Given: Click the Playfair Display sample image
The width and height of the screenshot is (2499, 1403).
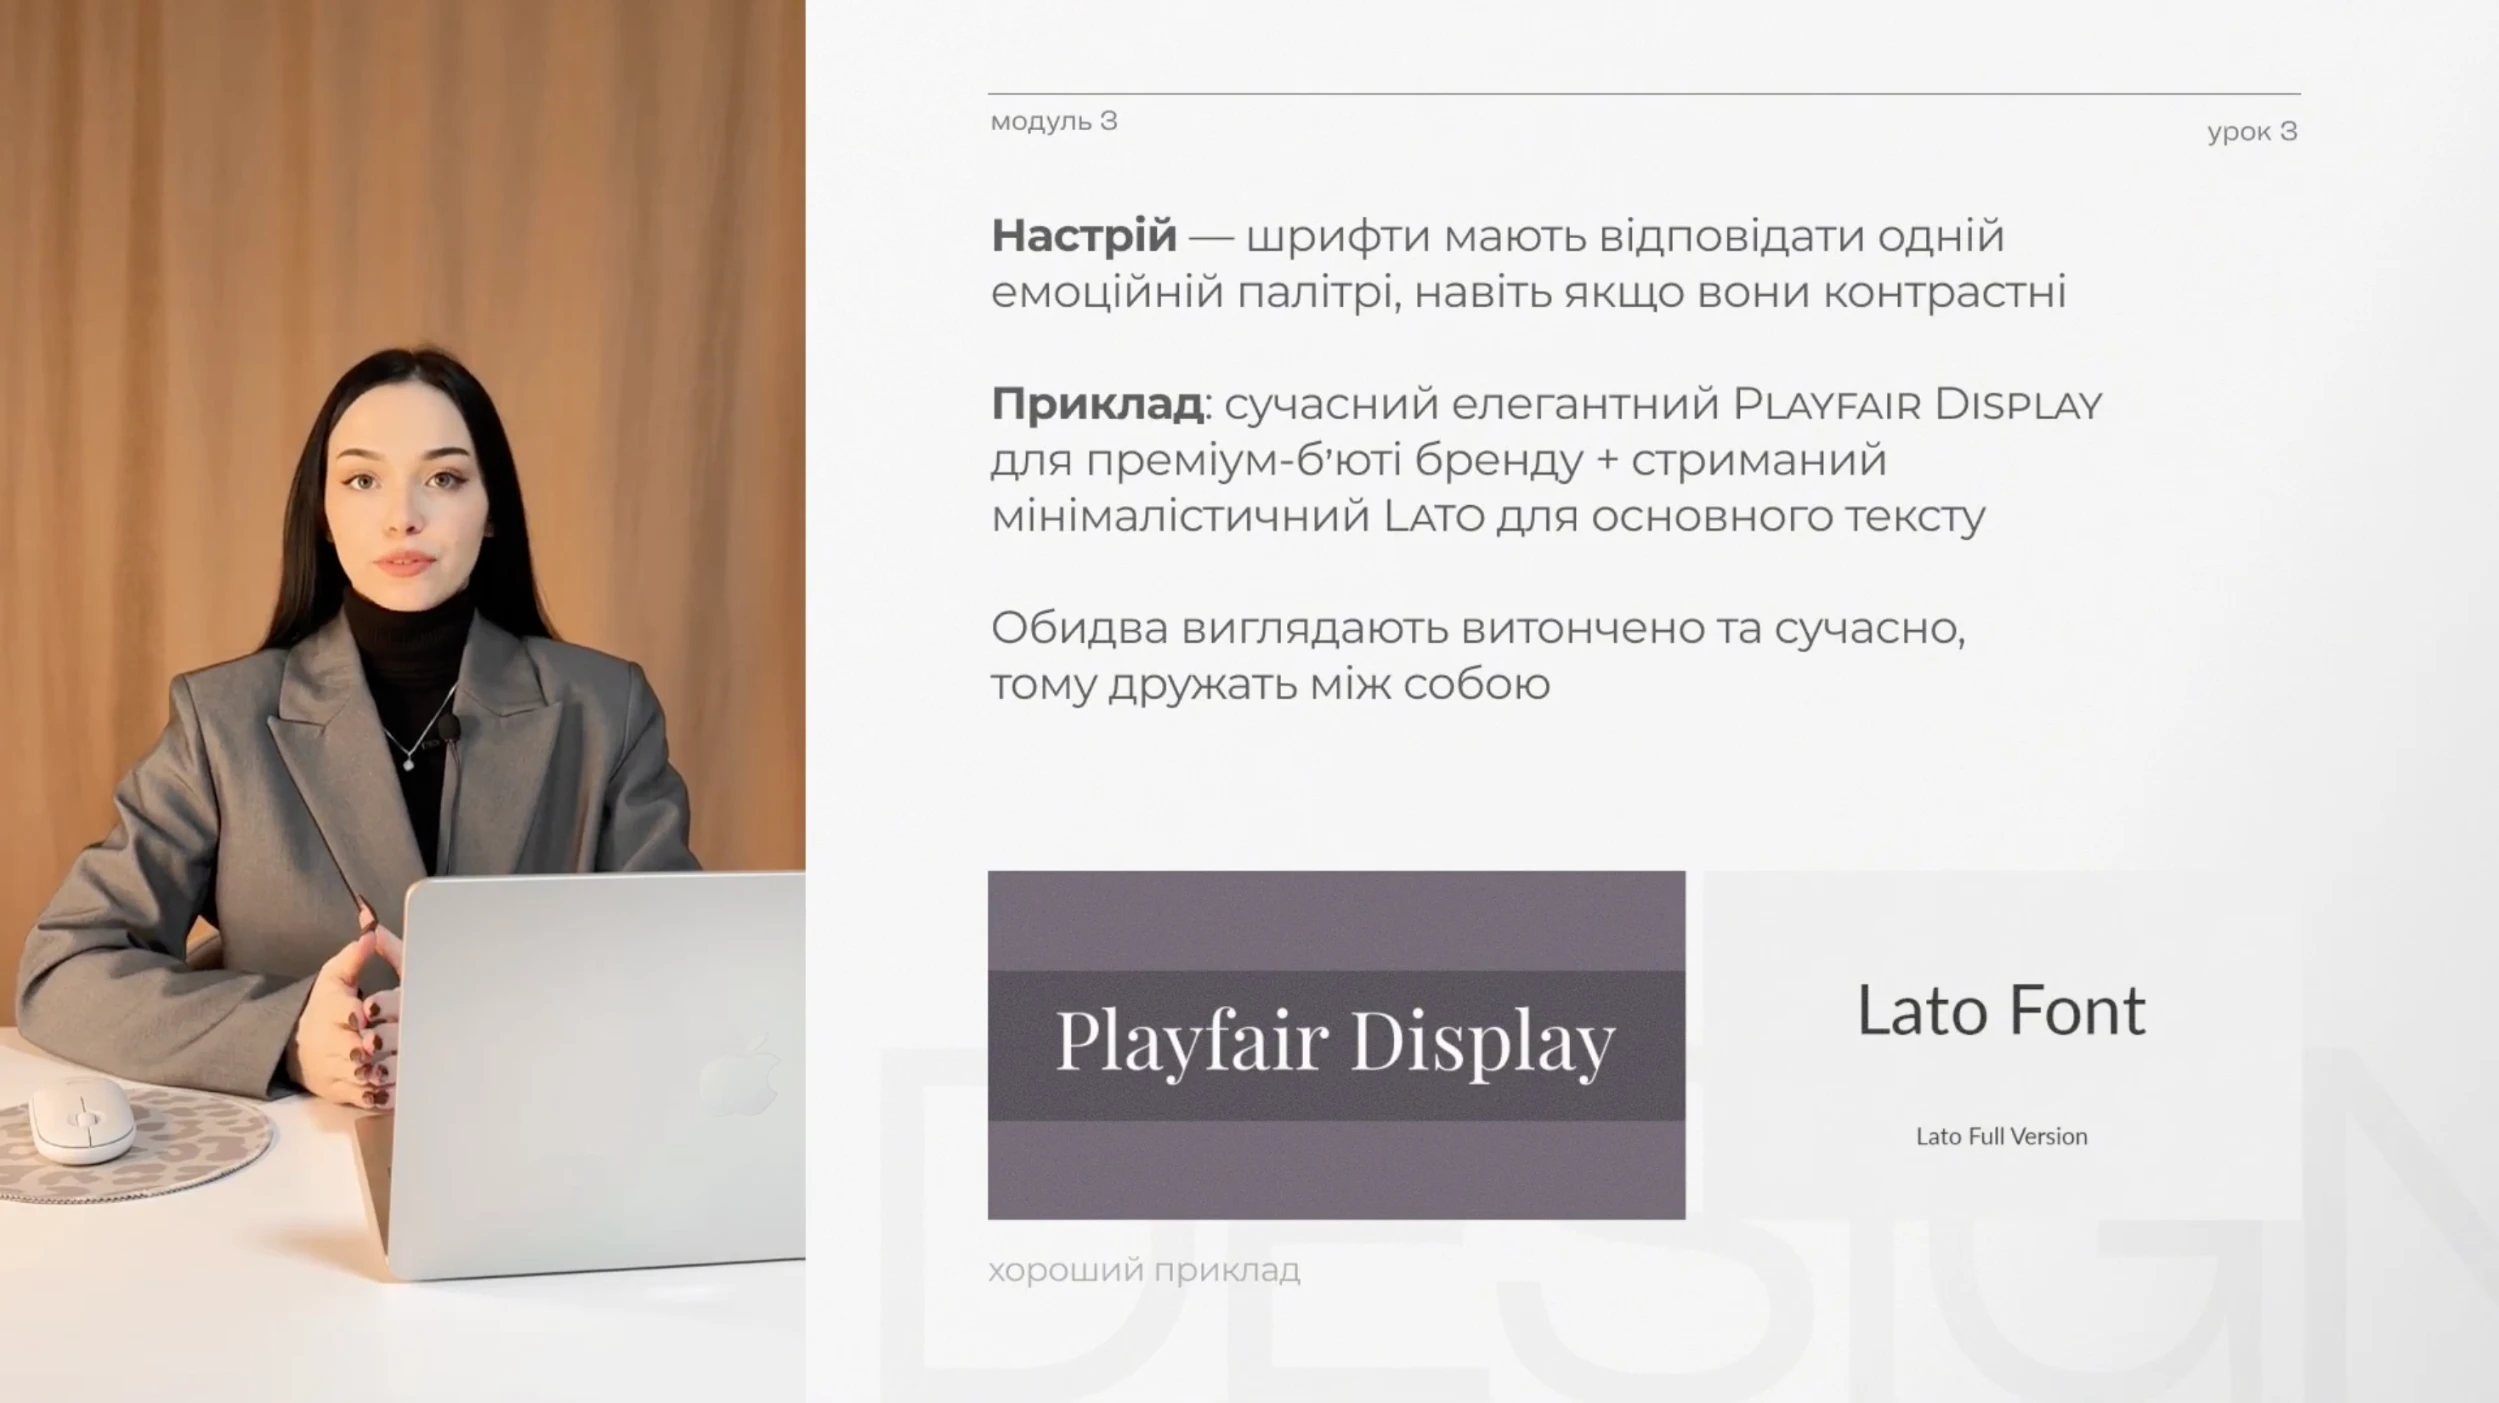Looking at the screenshot, I should [x=1336, y=1044].
